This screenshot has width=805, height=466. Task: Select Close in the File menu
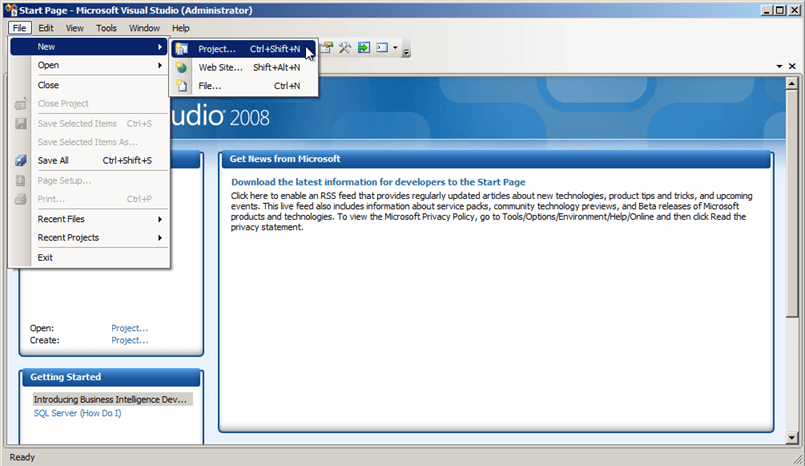click(89, 85)
